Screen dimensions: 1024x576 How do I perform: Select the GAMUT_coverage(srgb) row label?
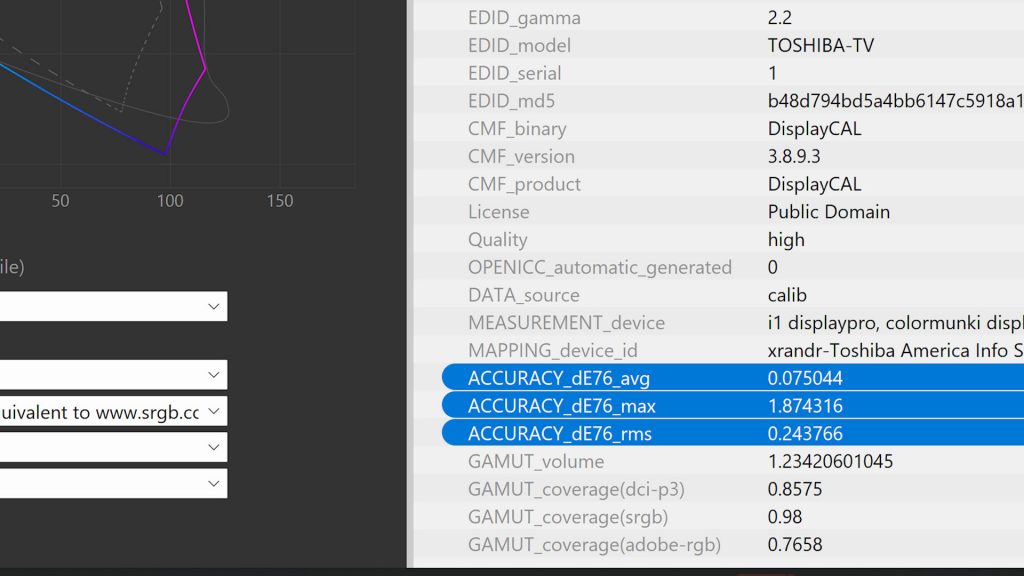click(x=568, y=517)
